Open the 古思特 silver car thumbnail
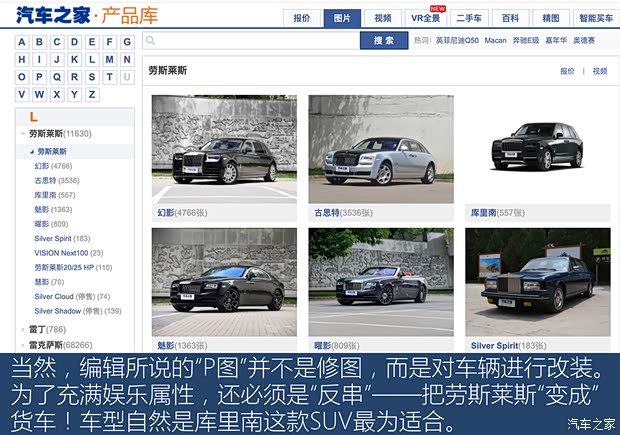The image size is (620, 435). (381, 149)
